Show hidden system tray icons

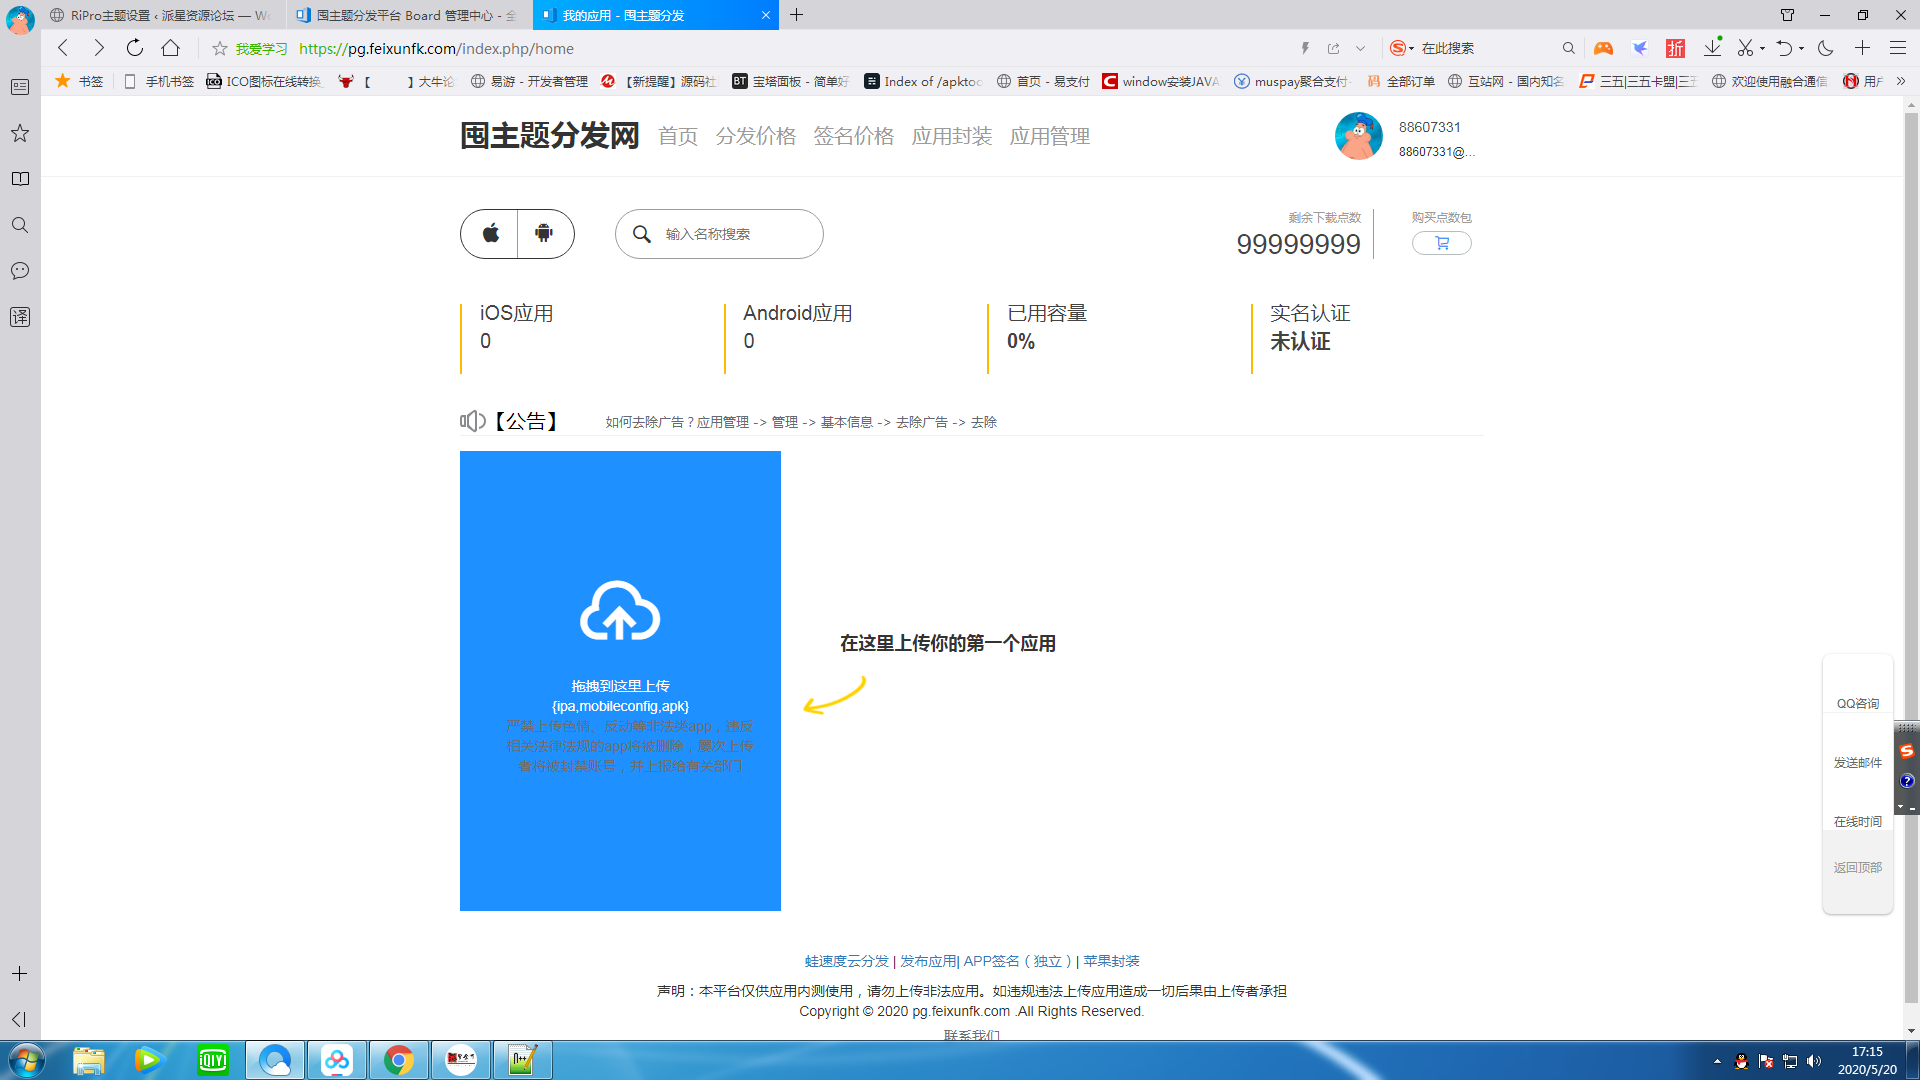tap(1717, 1061)
